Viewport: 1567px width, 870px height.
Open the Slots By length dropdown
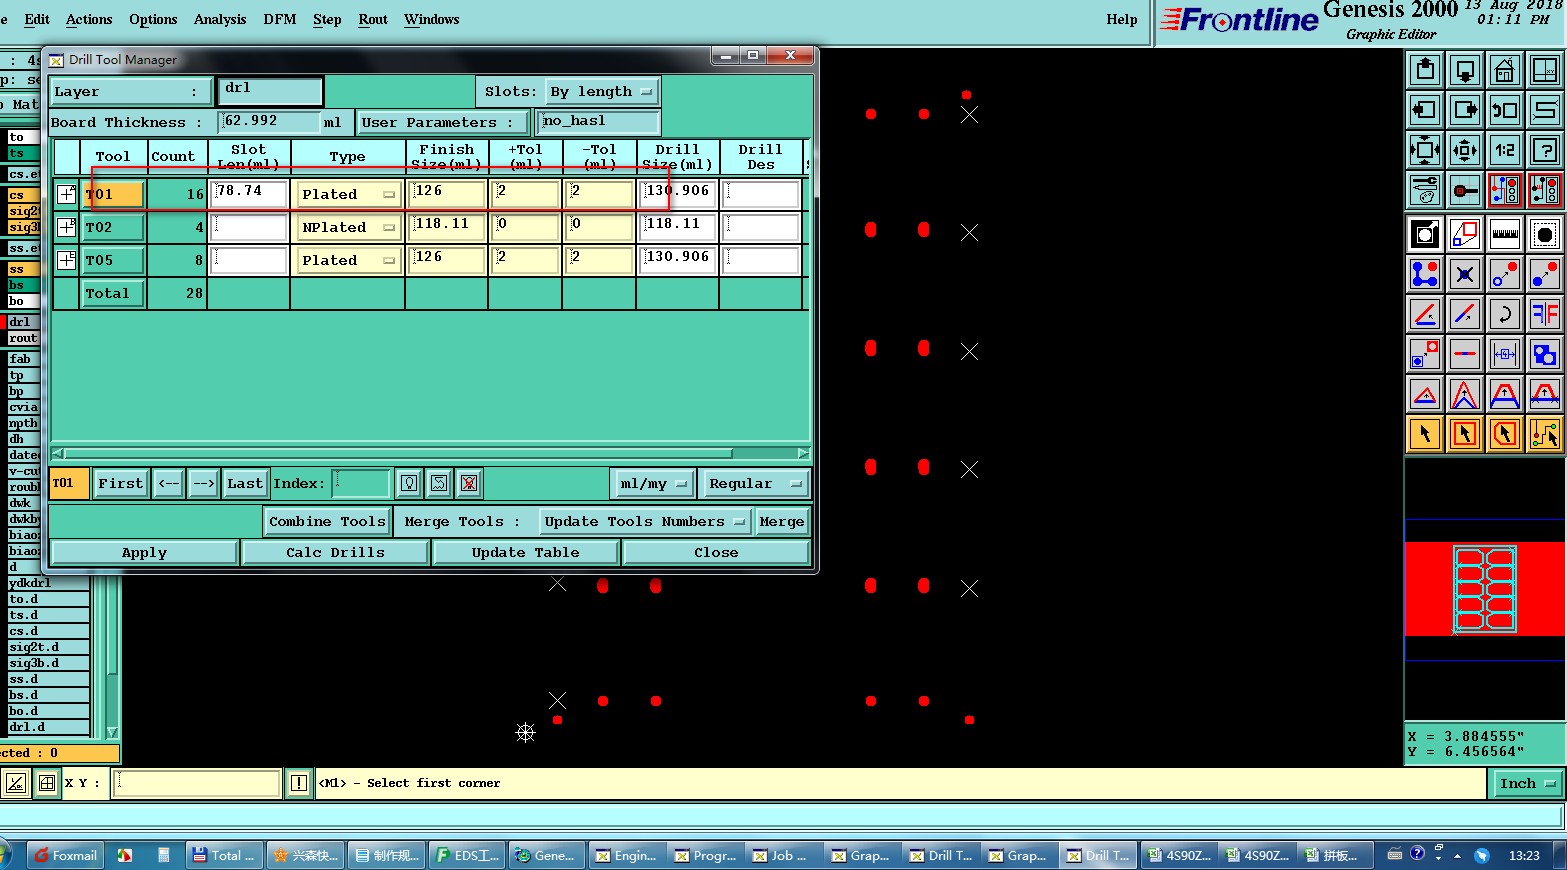(602, 92)
